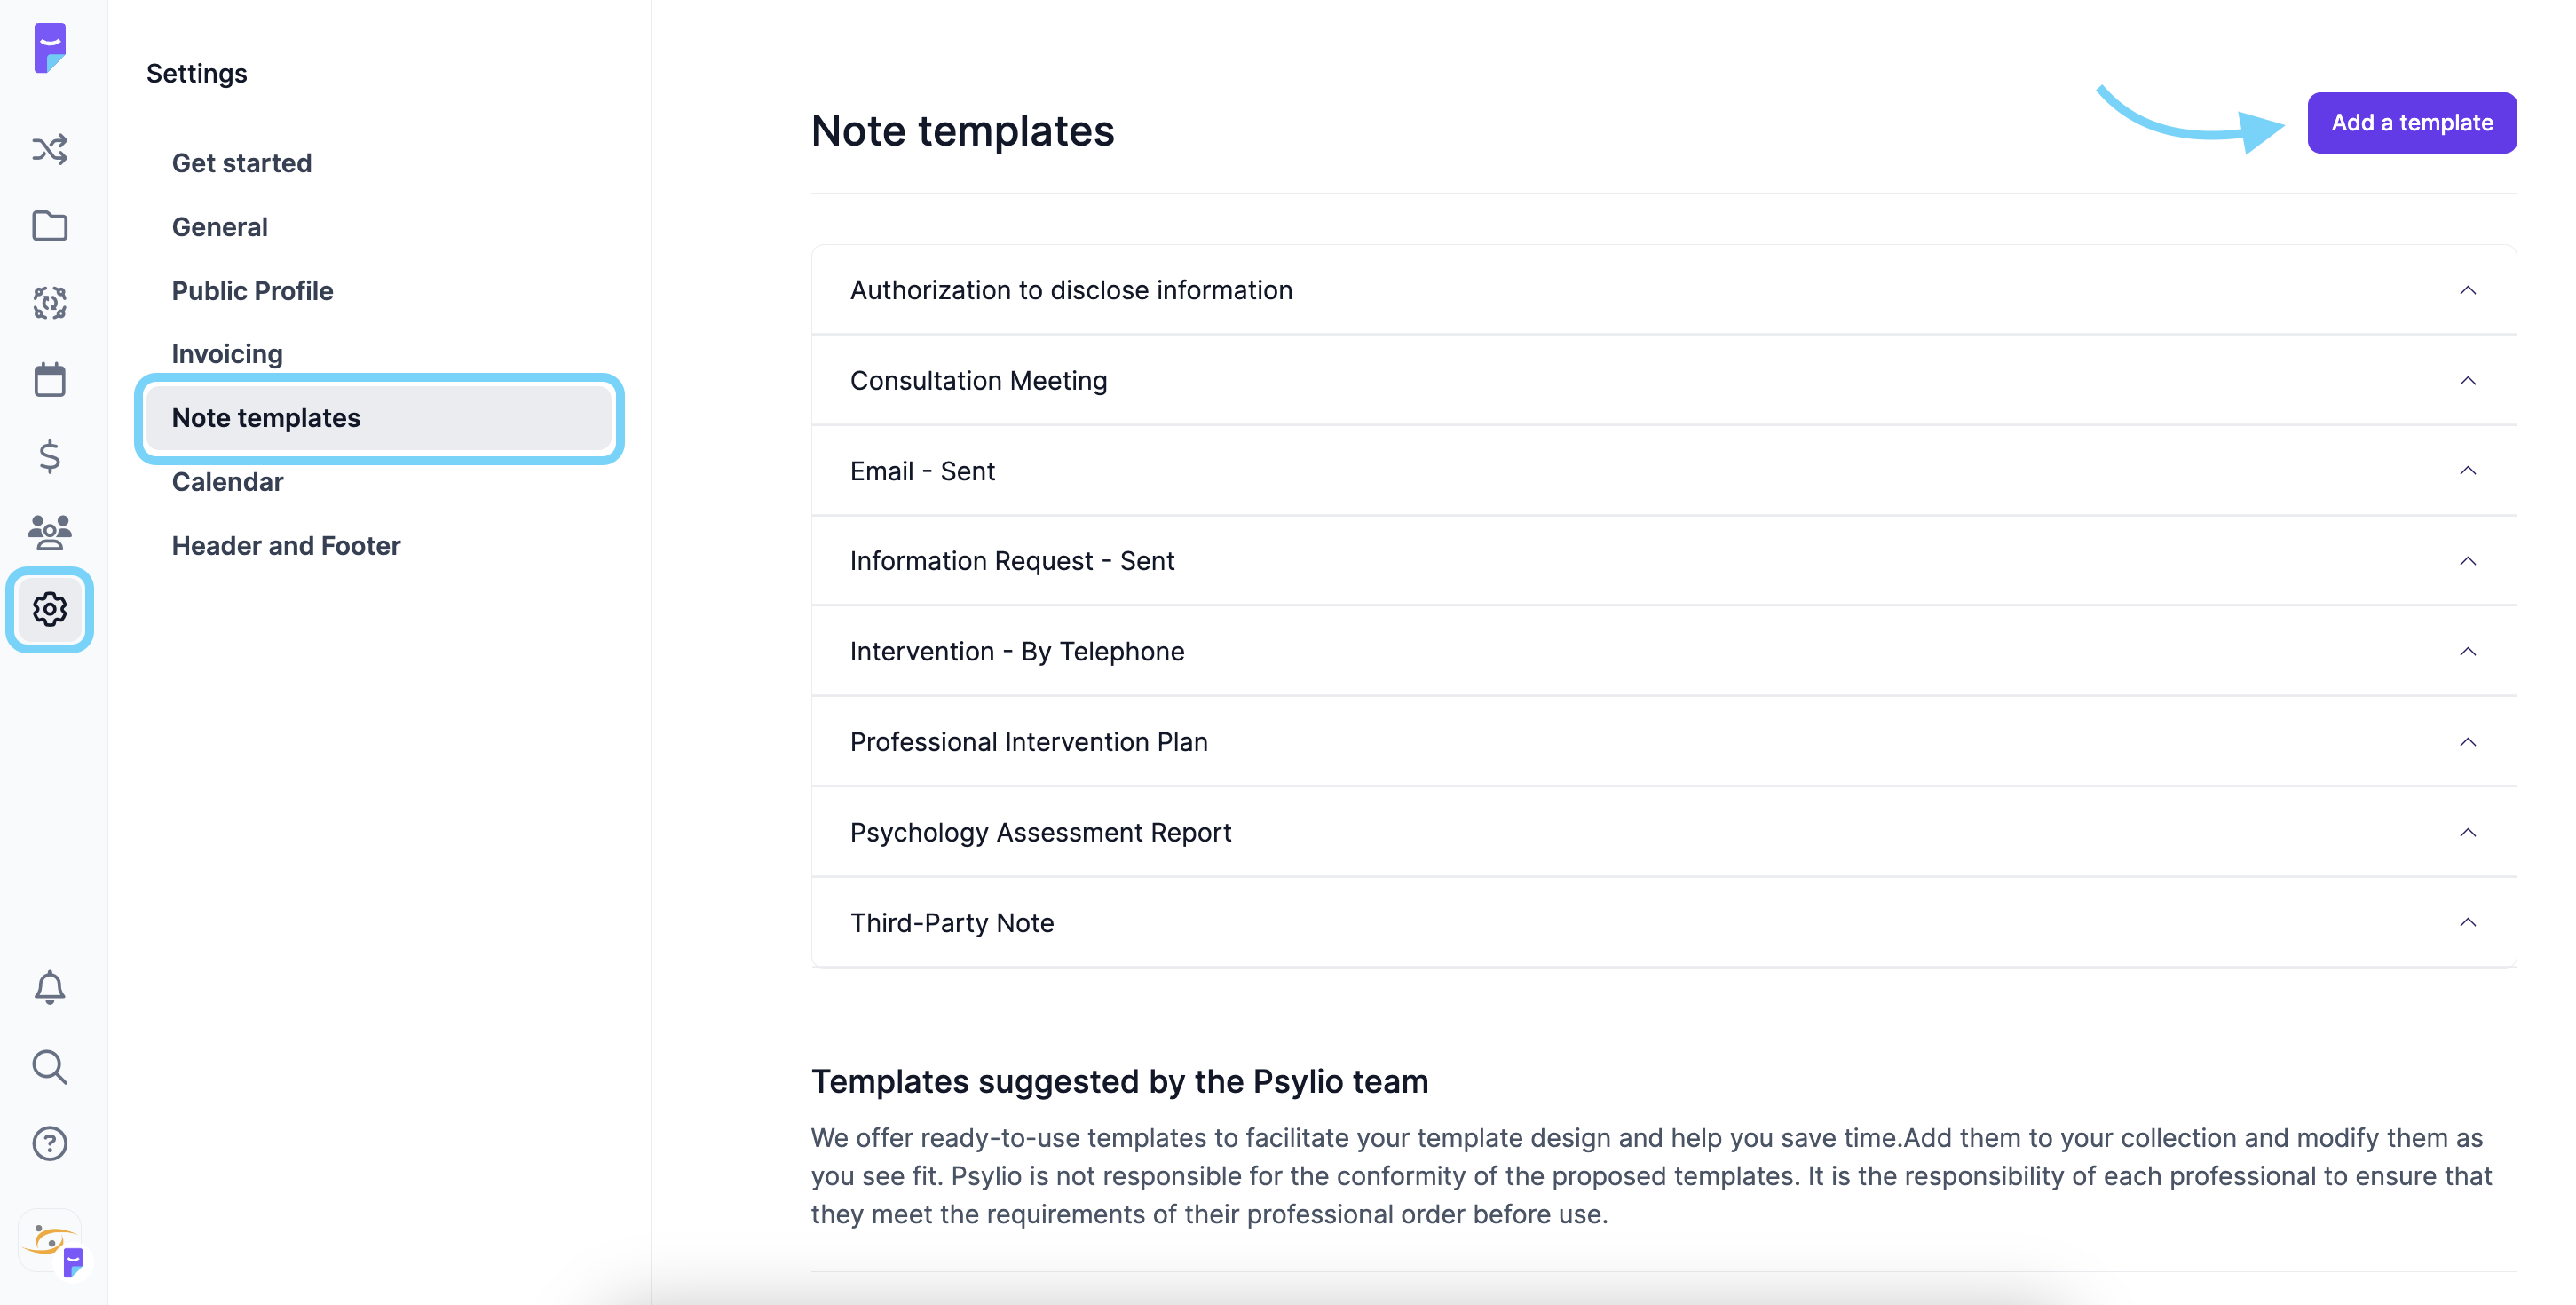Click the calendar icon in sidebar
The height and width of the screenshot is (1305, 2576).
[50, 380]
